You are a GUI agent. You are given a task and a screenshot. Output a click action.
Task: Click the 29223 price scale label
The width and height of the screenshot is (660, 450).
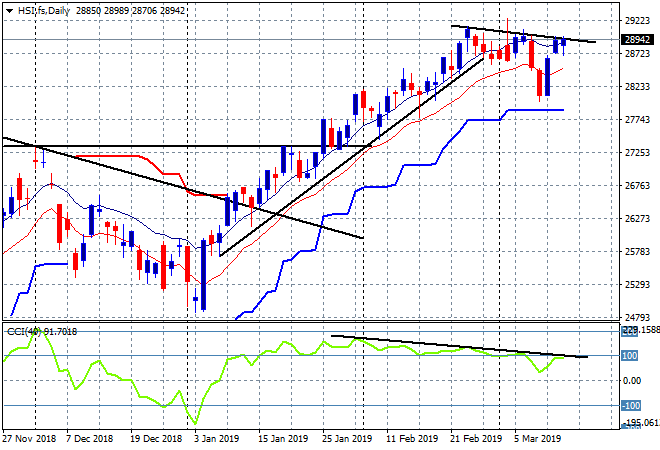[637, 21]
